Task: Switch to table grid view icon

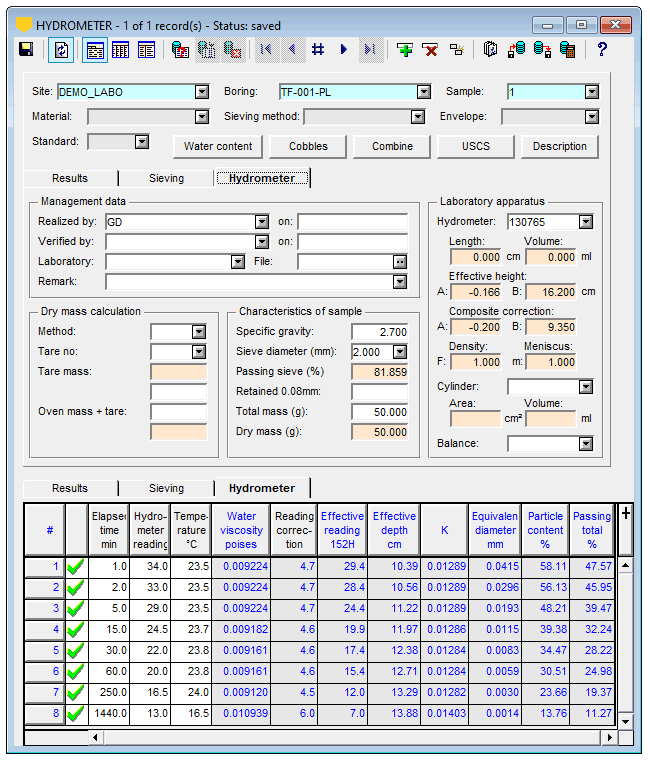Action: (120, 50)
